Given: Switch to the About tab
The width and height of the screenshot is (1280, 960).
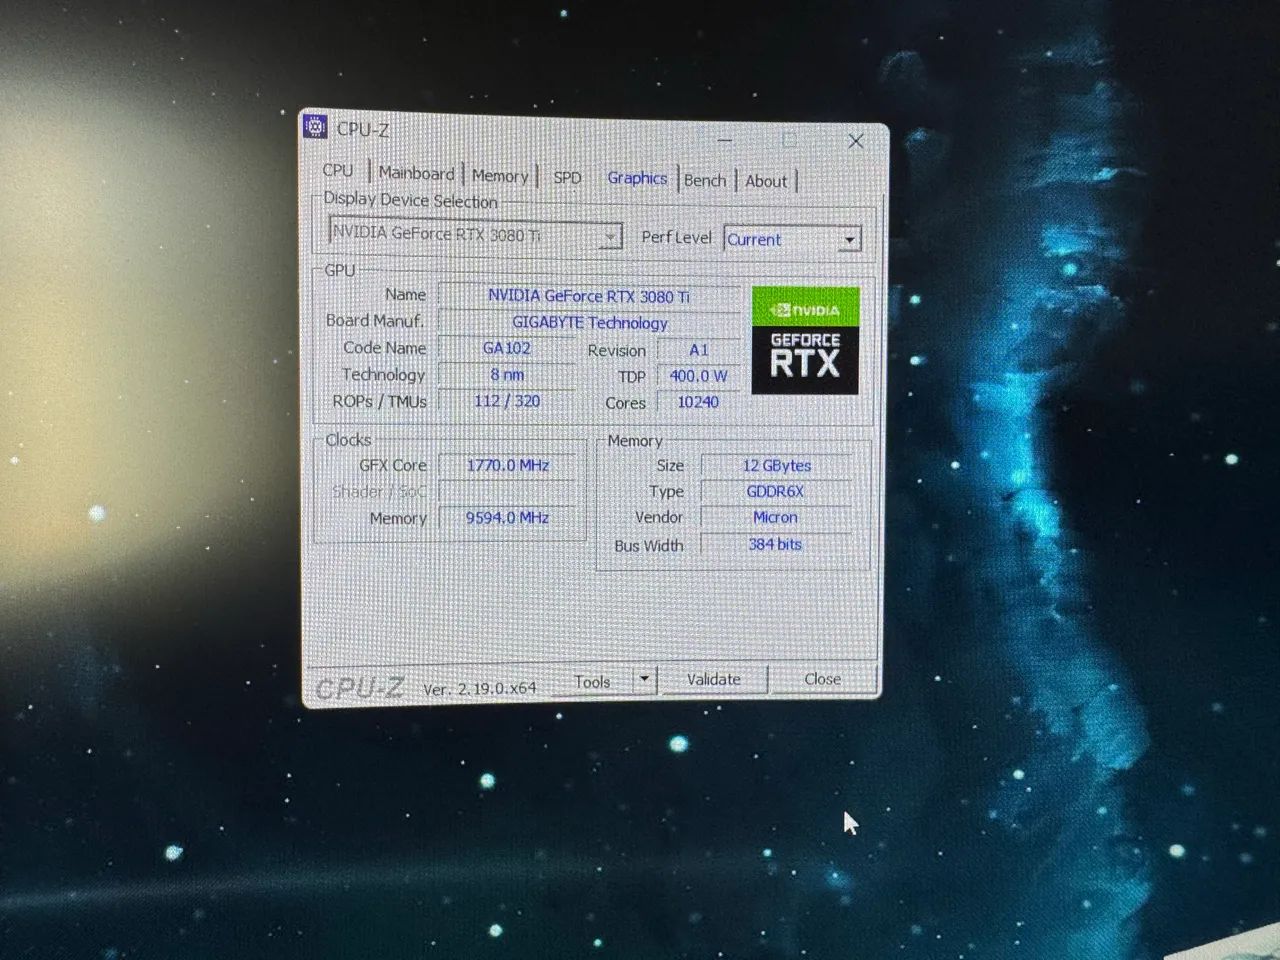Looking at the screenshot, I should click(766, 181).
